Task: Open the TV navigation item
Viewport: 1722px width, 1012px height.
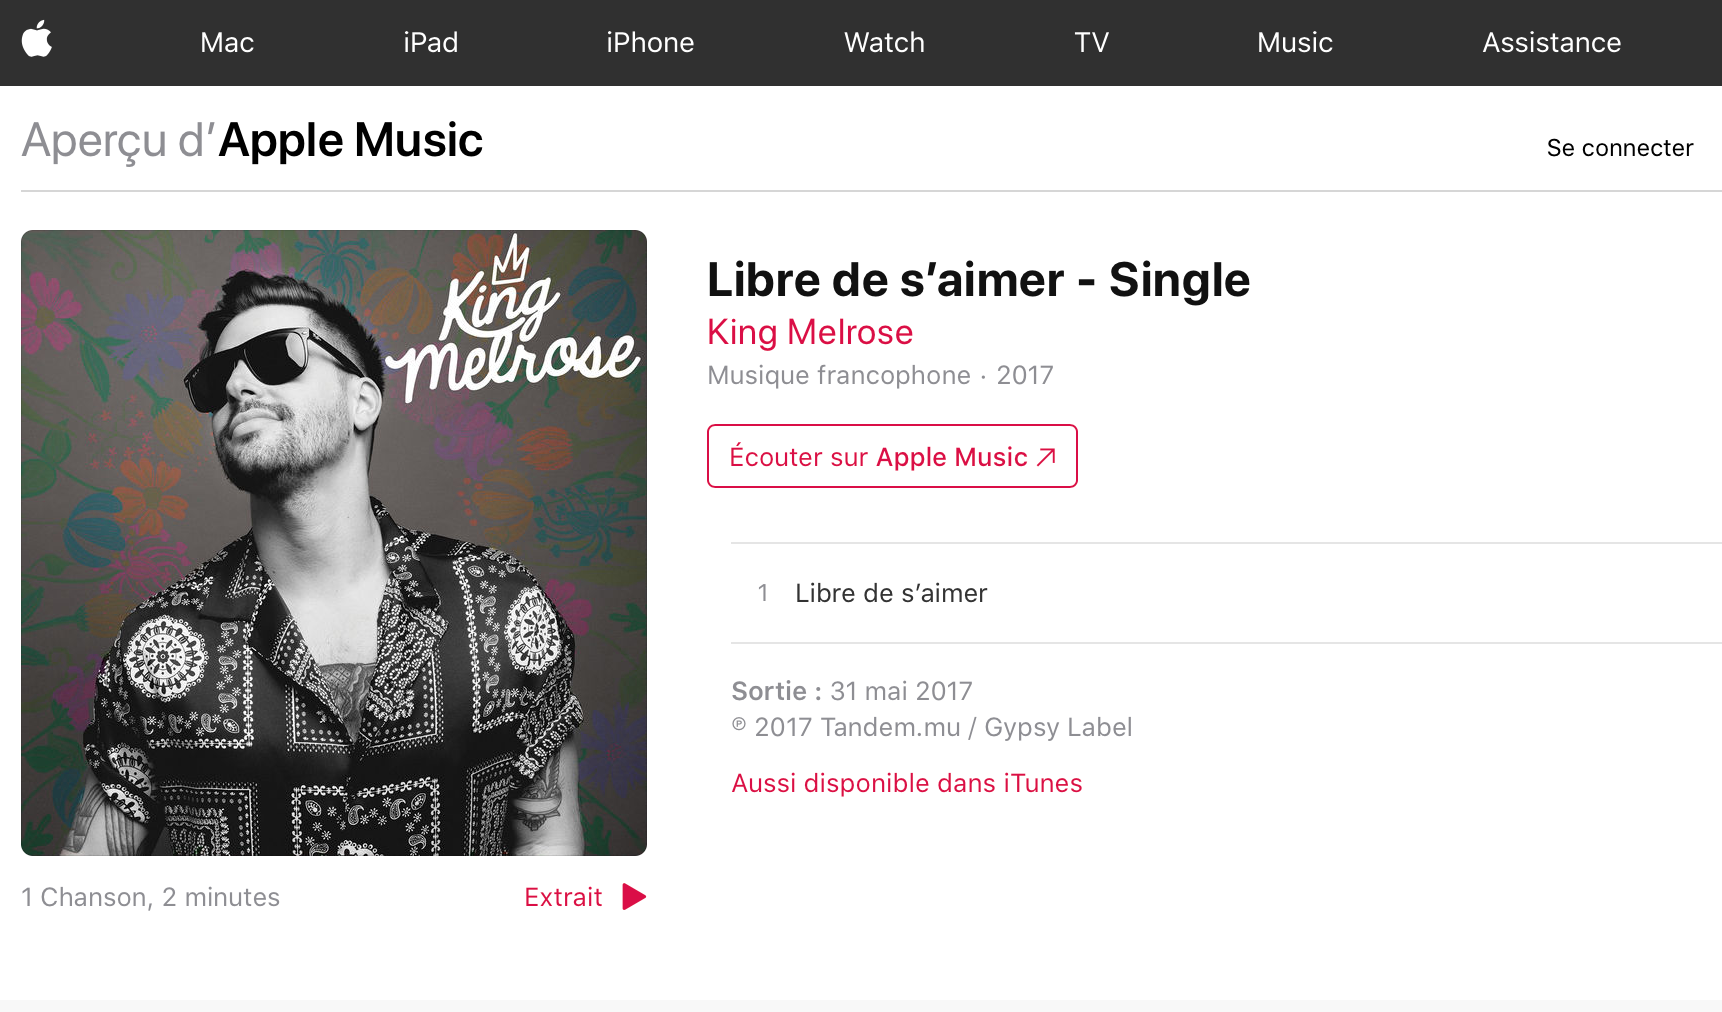Action: pos(1092,42)
